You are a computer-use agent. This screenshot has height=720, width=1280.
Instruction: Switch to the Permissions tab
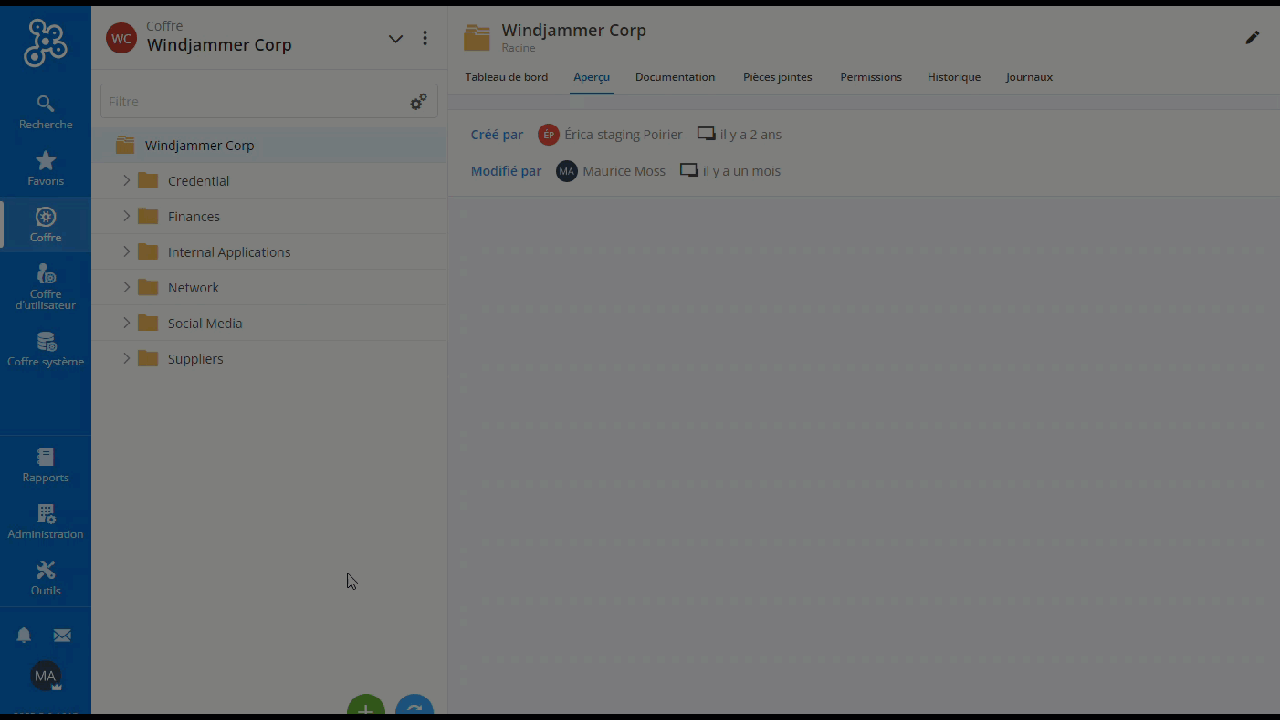pos(870,77)
